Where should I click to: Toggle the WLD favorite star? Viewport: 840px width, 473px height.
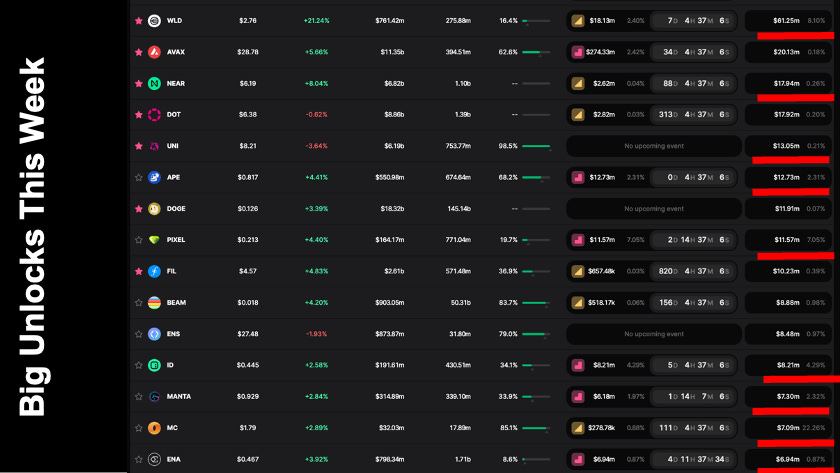pos(139,21)
